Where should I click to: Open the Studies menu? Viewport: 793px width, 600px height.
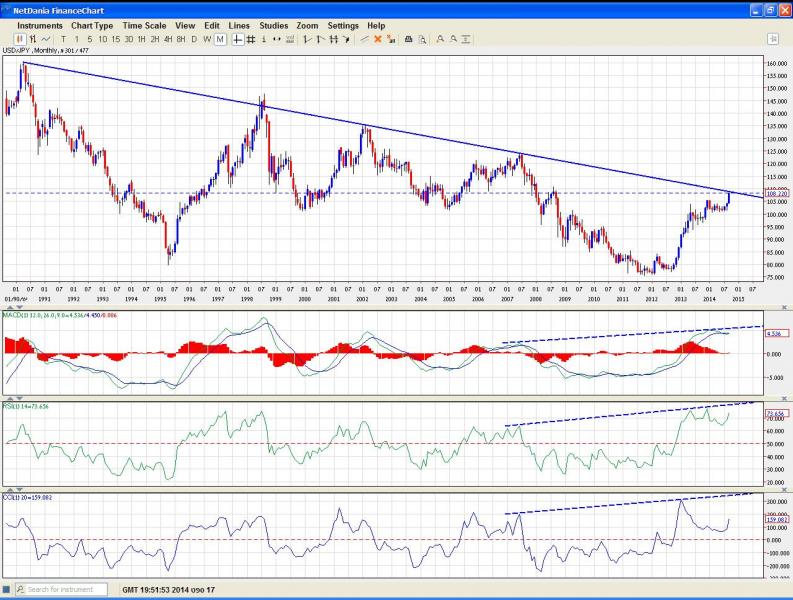click(273, 25)
